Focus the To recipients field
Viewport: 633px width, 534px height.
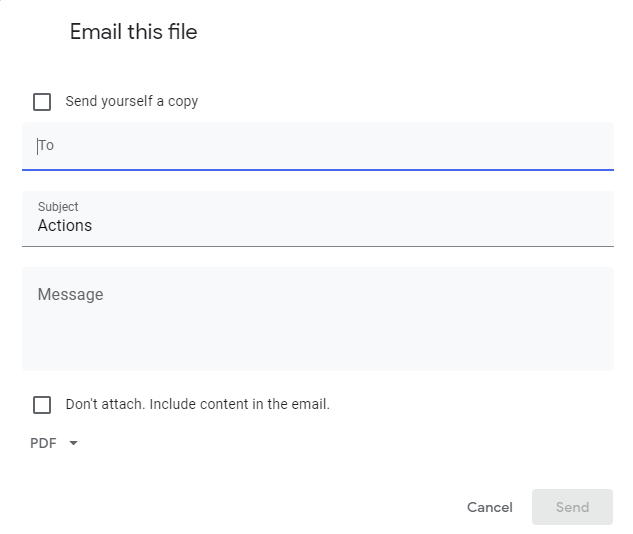[317, 146]
